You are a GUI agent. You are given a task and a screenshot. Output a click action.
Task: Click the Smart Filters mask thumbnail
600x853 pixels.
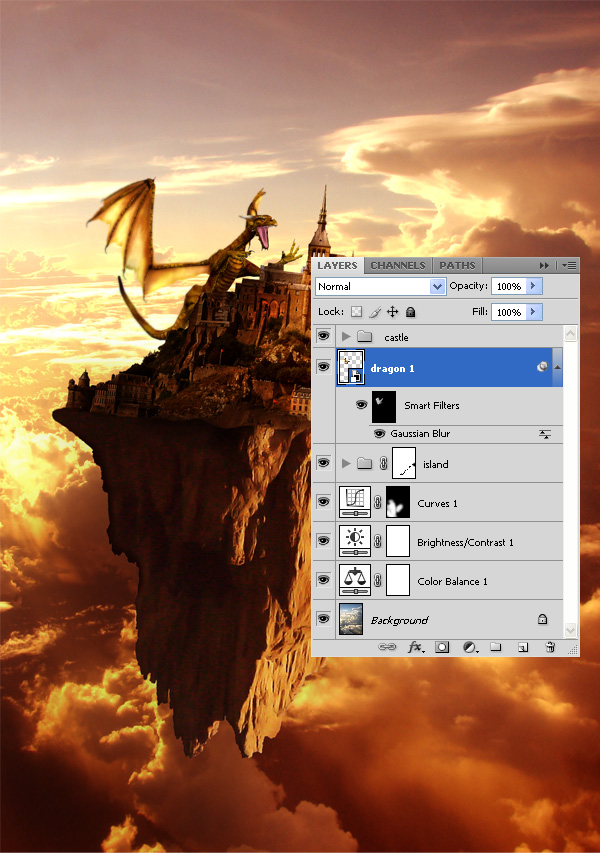(x=384, y=406)
